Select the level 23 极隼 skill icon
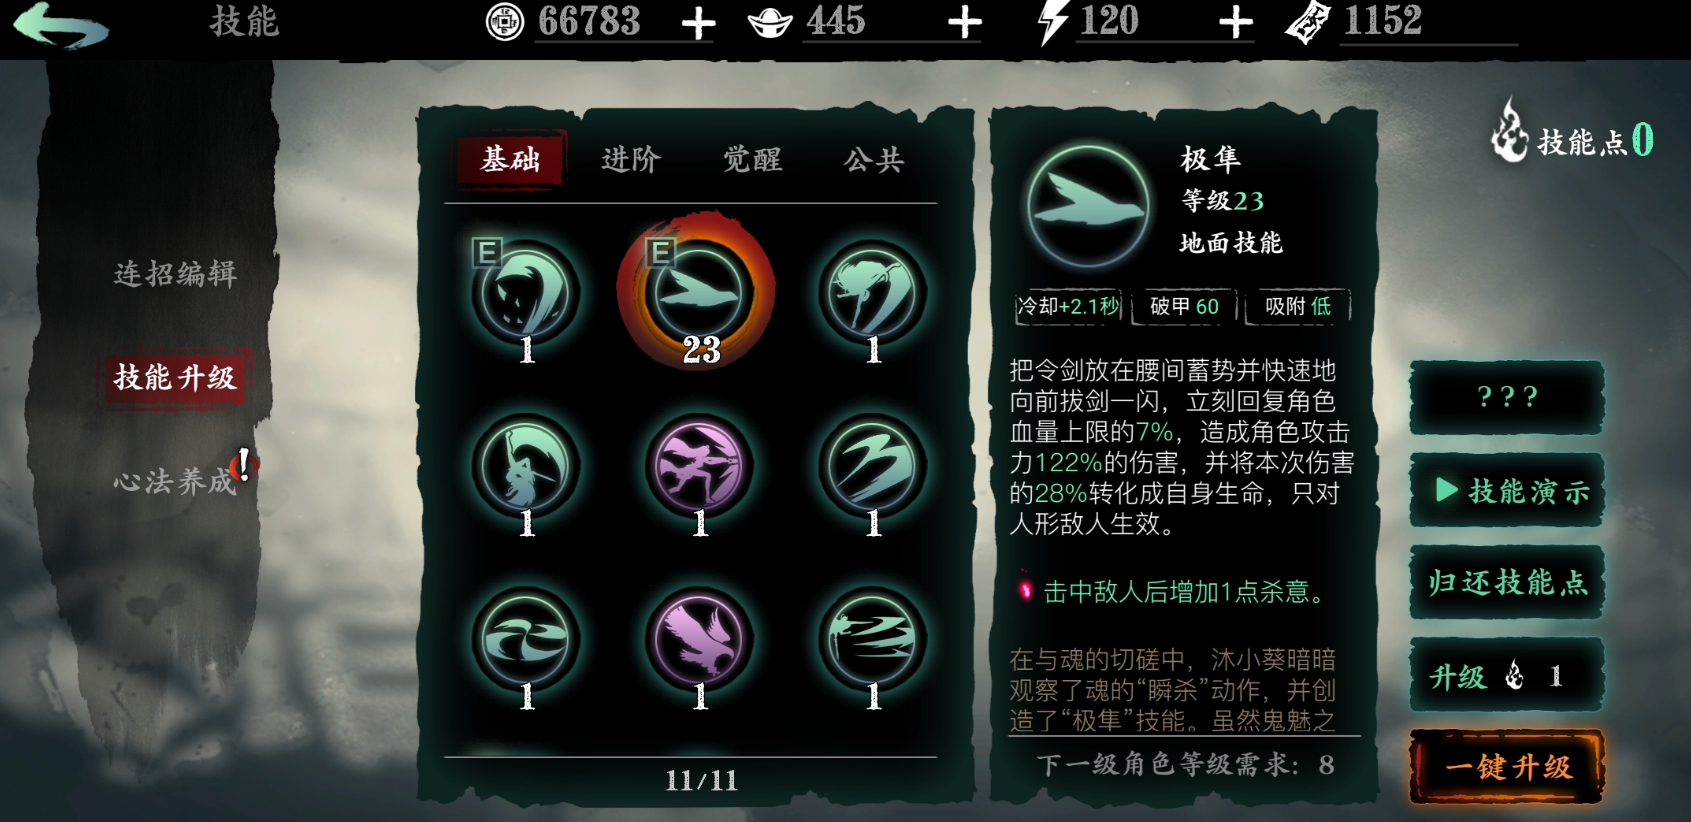 [697, 291]
